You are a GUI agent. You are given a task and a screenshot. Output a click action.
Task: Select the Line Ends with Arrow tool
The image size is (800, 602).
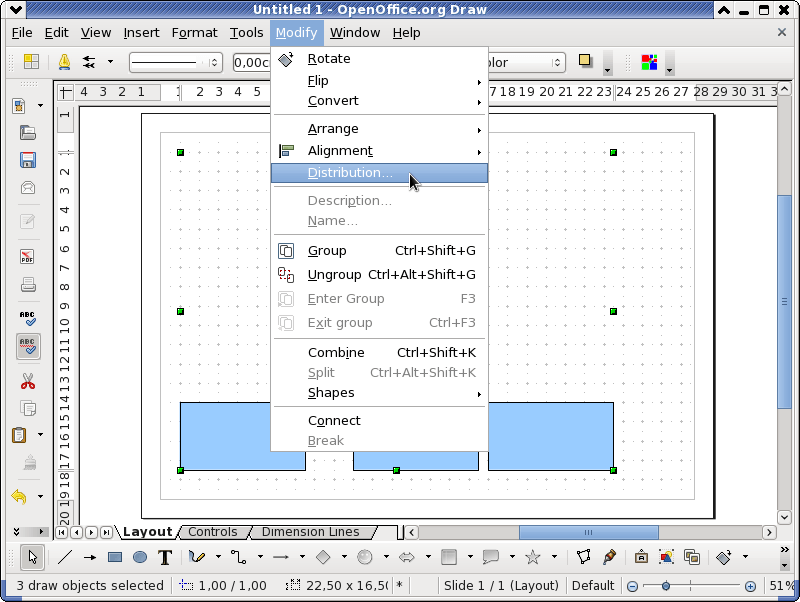(x=90, y=557)
